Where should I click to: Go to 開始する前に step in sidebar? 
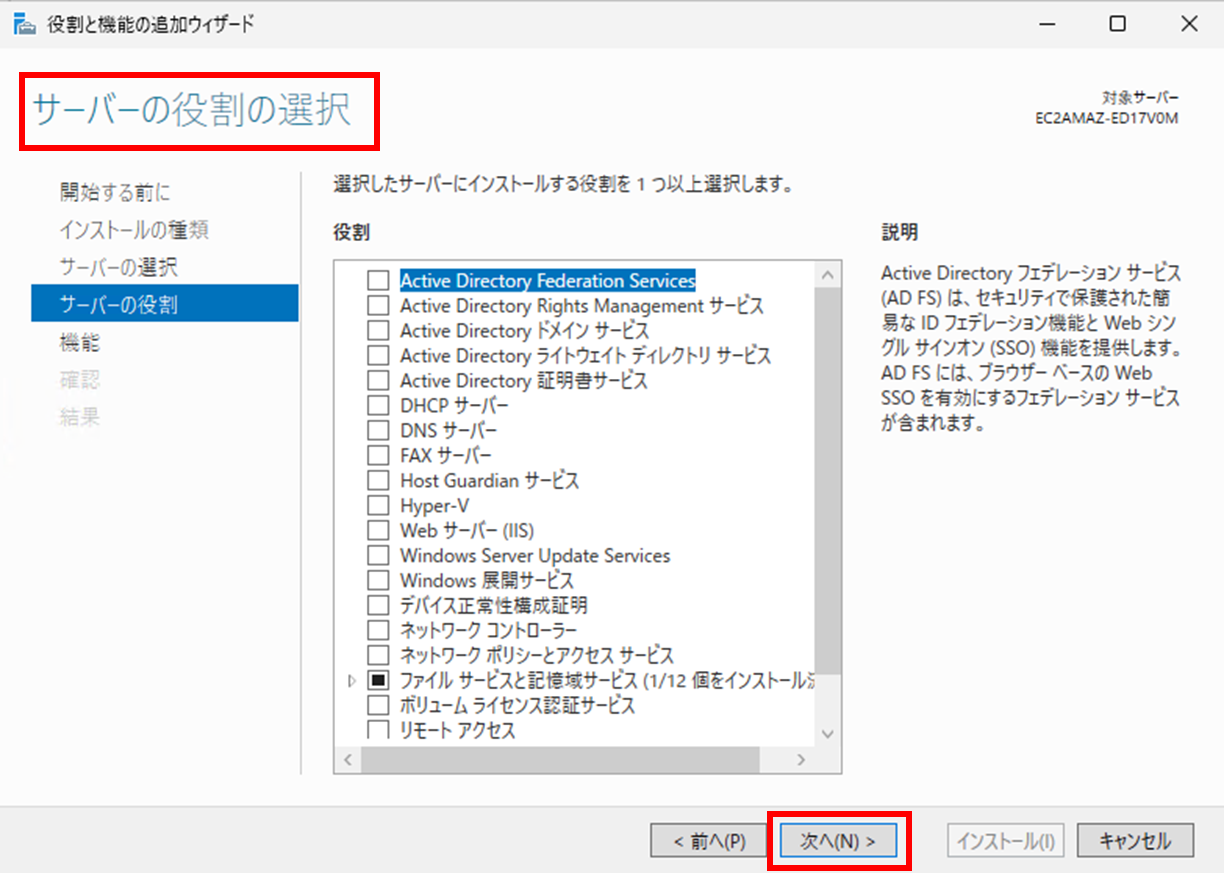[x=115, y=192]
